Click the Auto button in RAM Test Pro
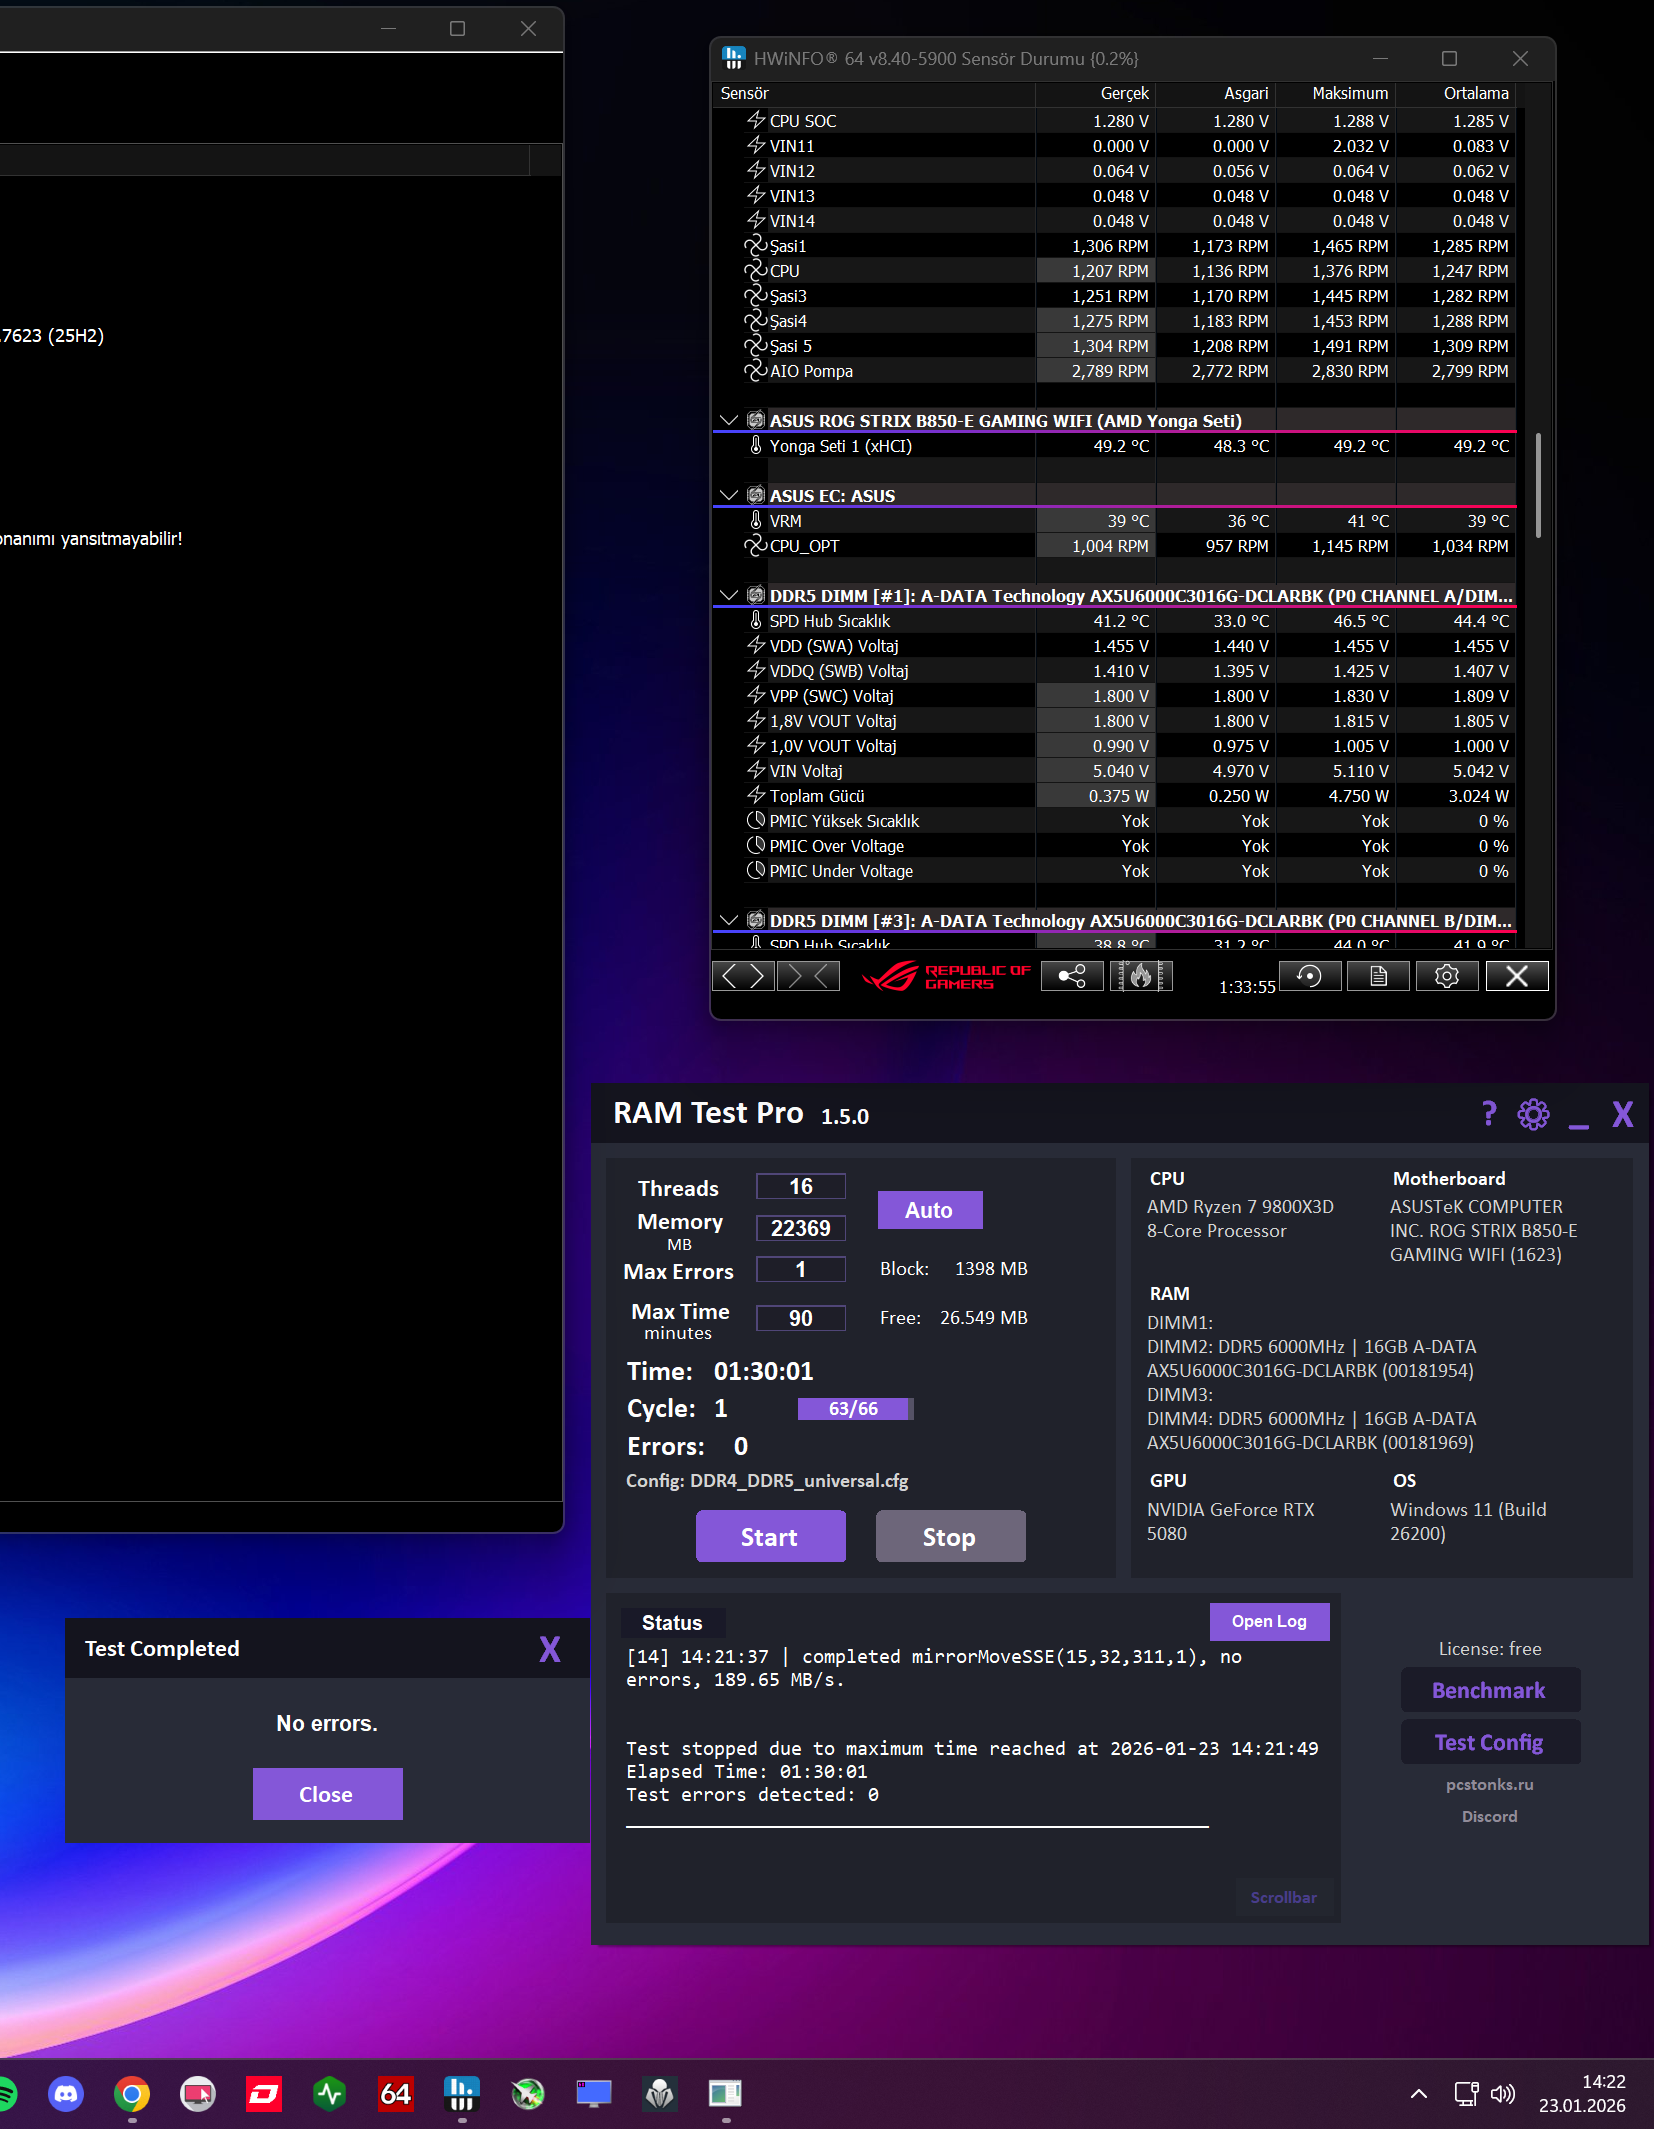 click(930, 1210)
